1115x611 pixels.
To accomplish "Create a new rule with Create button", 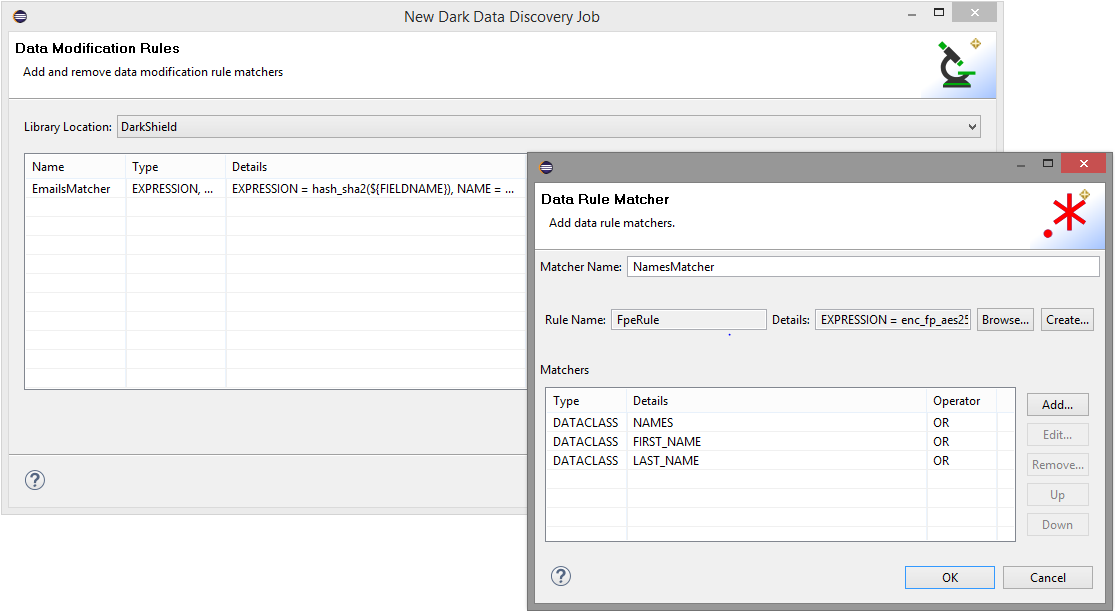I will click(x=1066, y=319).
